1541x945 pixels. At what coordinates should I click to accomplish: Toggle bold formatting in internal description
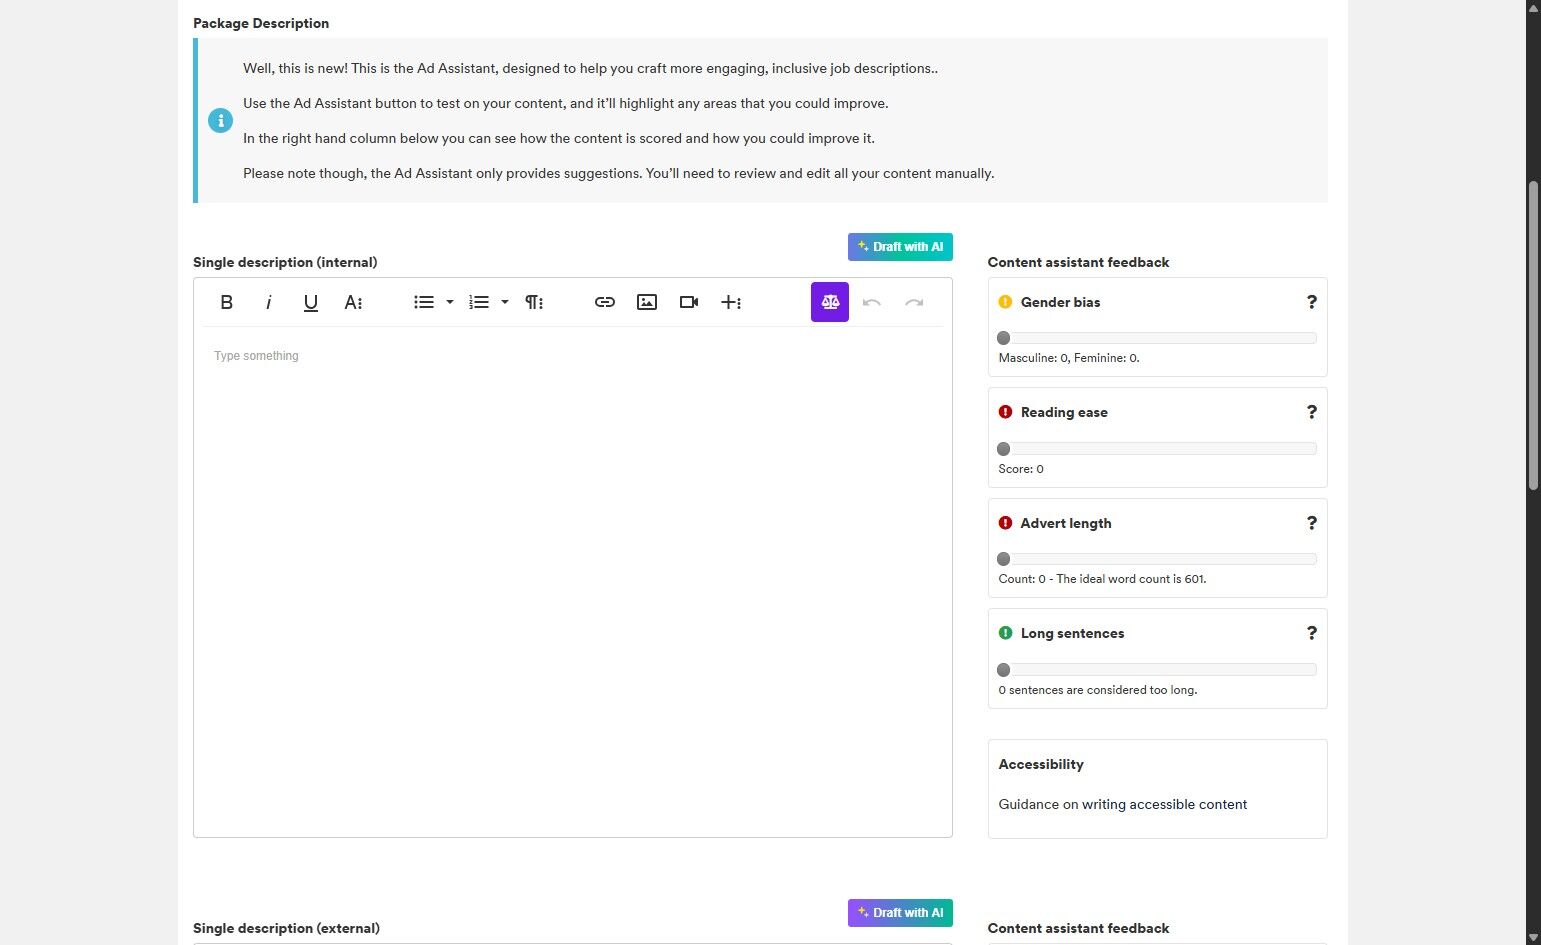(227, 302)
